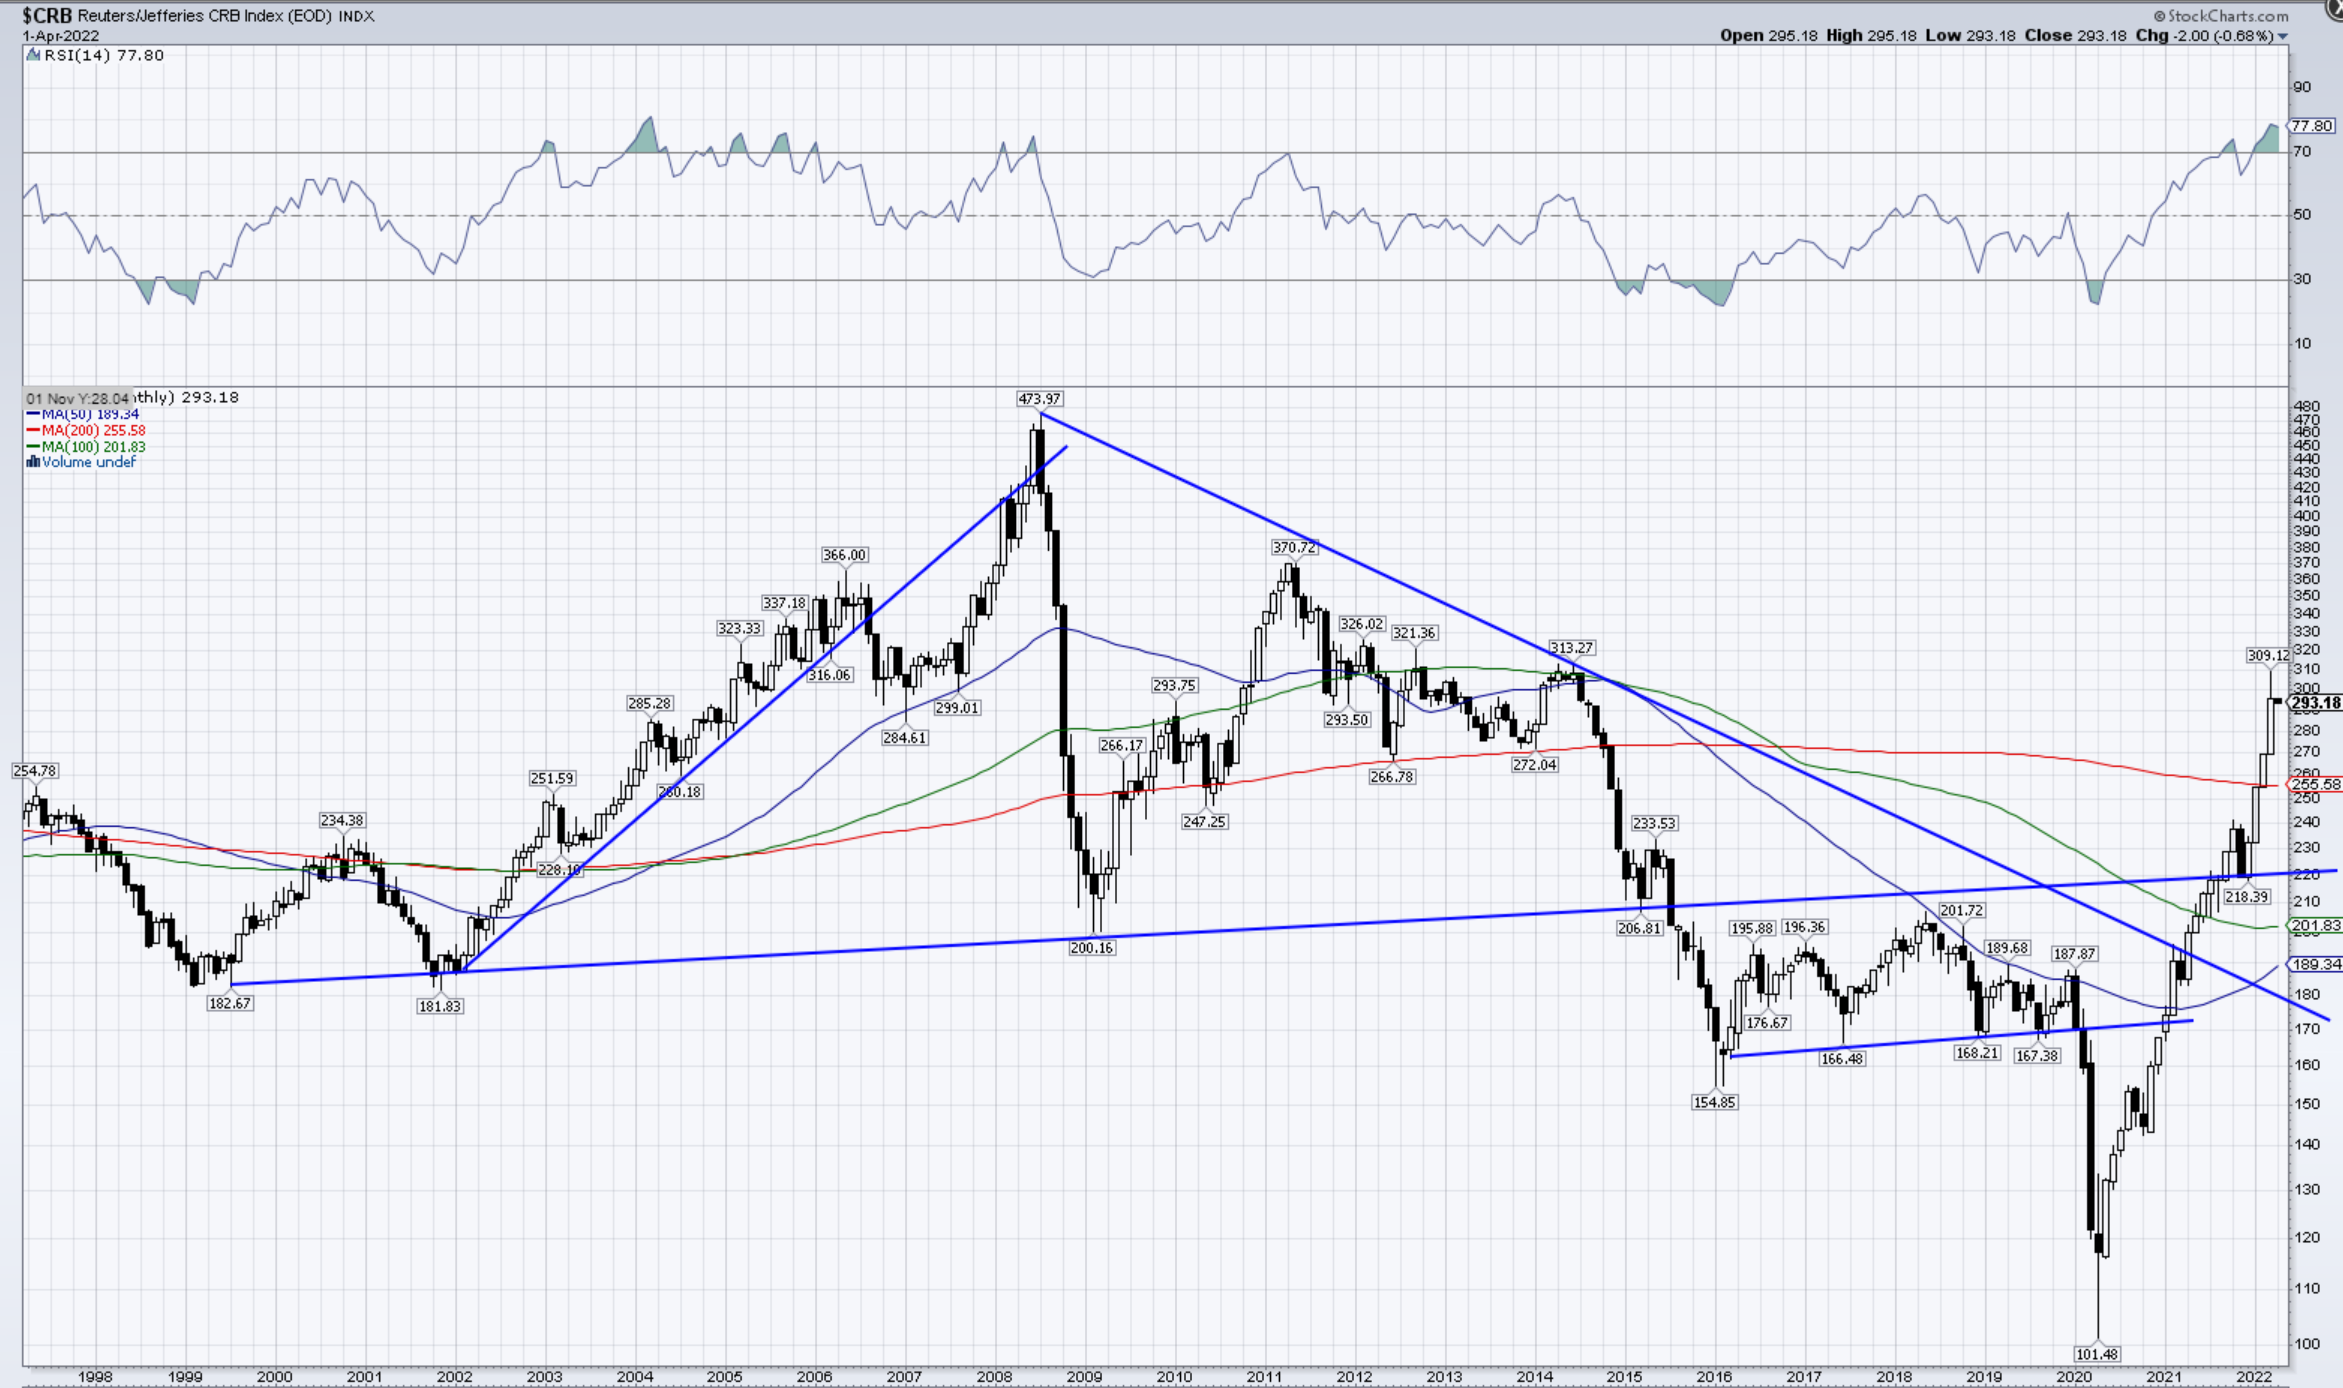The image size is (2343, 1388).
Task: Click the blue MA(50) legend line
Action: [x=33, y=414]
